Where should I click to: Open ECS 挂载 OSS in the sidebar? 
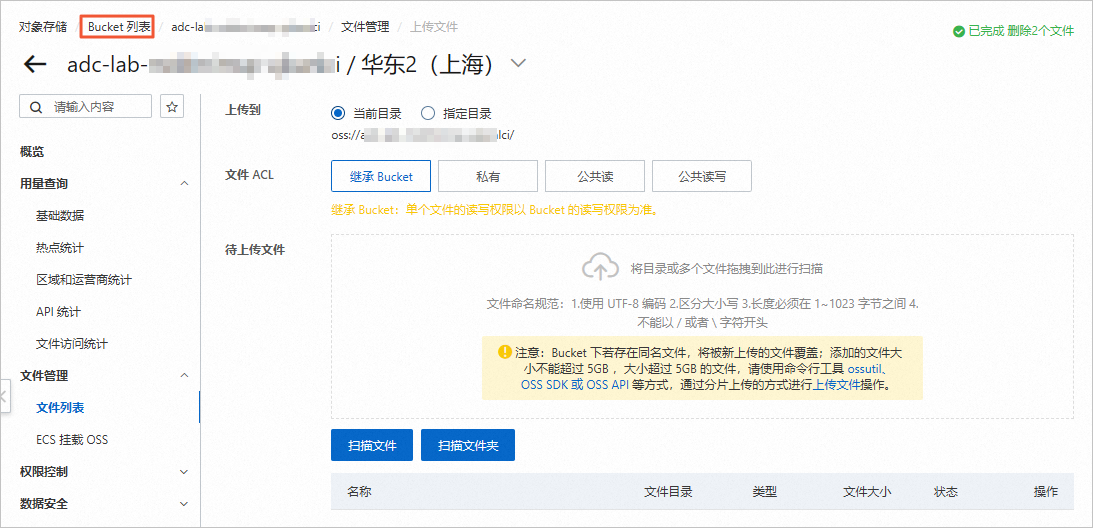pos(72,440)
